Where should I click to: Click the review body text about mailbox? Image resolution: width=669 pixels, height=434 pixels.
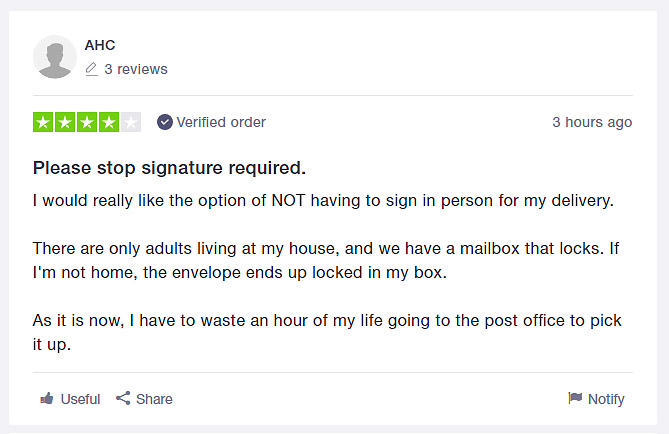pyautogui.click(x=326, y=260)
